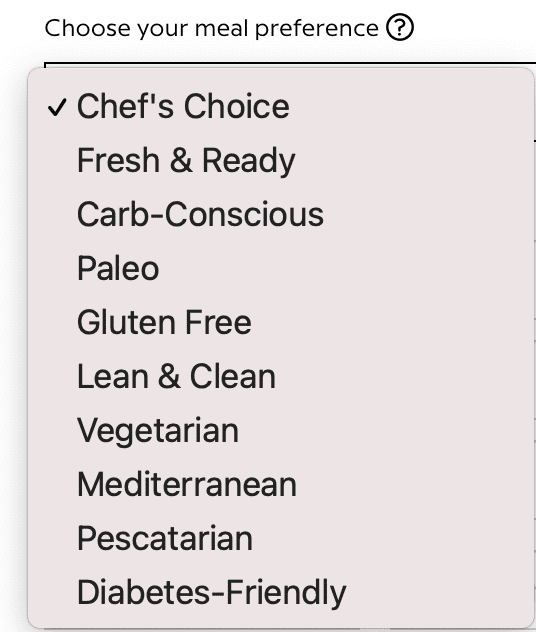The image size is (536, 632).
Task: Choose the Fresh & Ready option
Action: click(281, 160)
